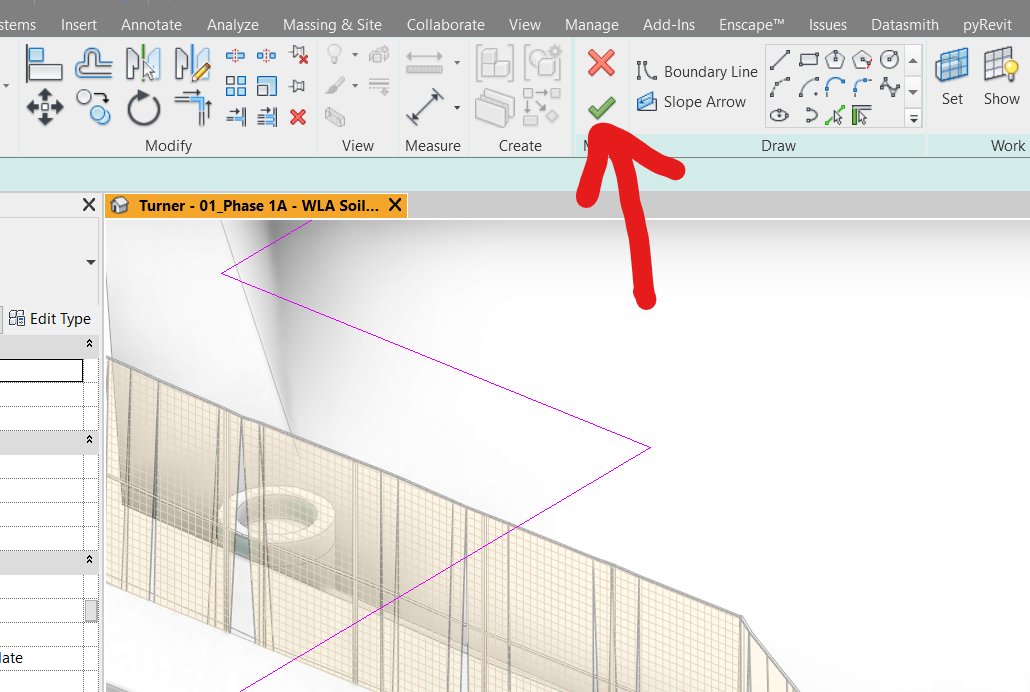Select the Center-Ends Arc tool
1030x692 pixels.
(809, 87)
